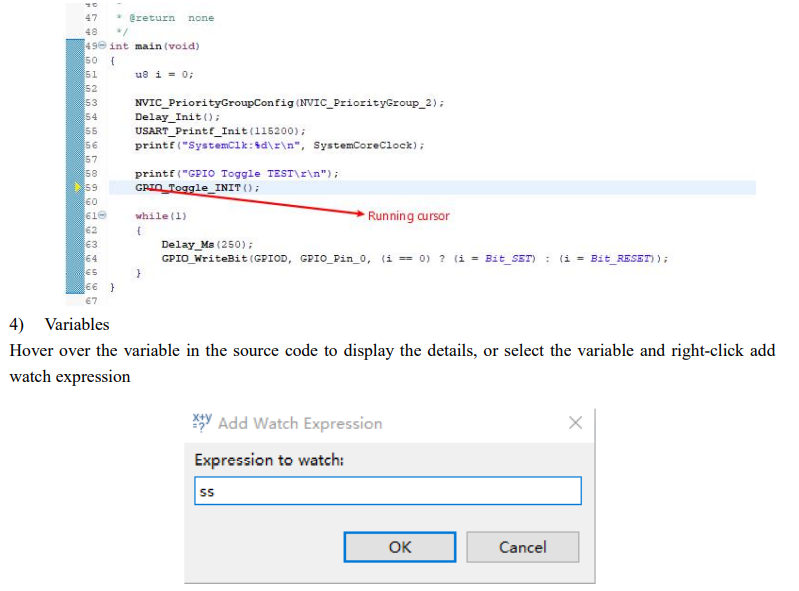The image size is (799, 591).
Task: Click the Delay_Ms(250) statement
Action: [x=207, y=244]
